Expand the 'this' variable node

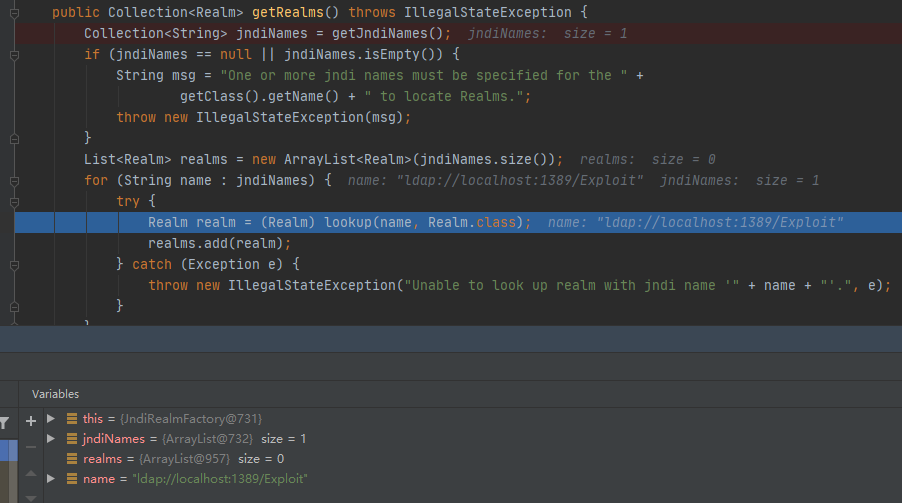(52, 418)
